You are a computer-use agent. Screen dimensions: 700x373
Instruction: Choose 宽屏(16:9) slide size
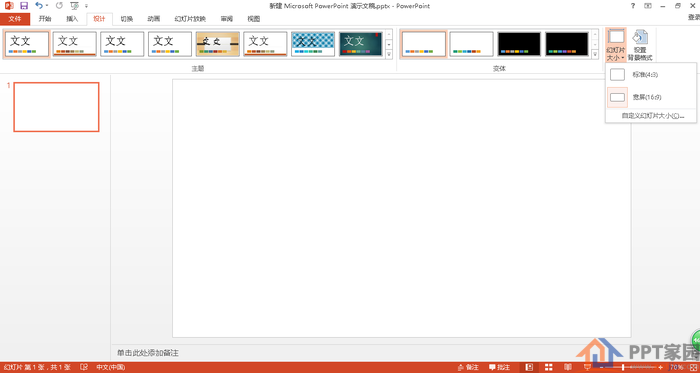pyautogui.click(x=651, y=97)
